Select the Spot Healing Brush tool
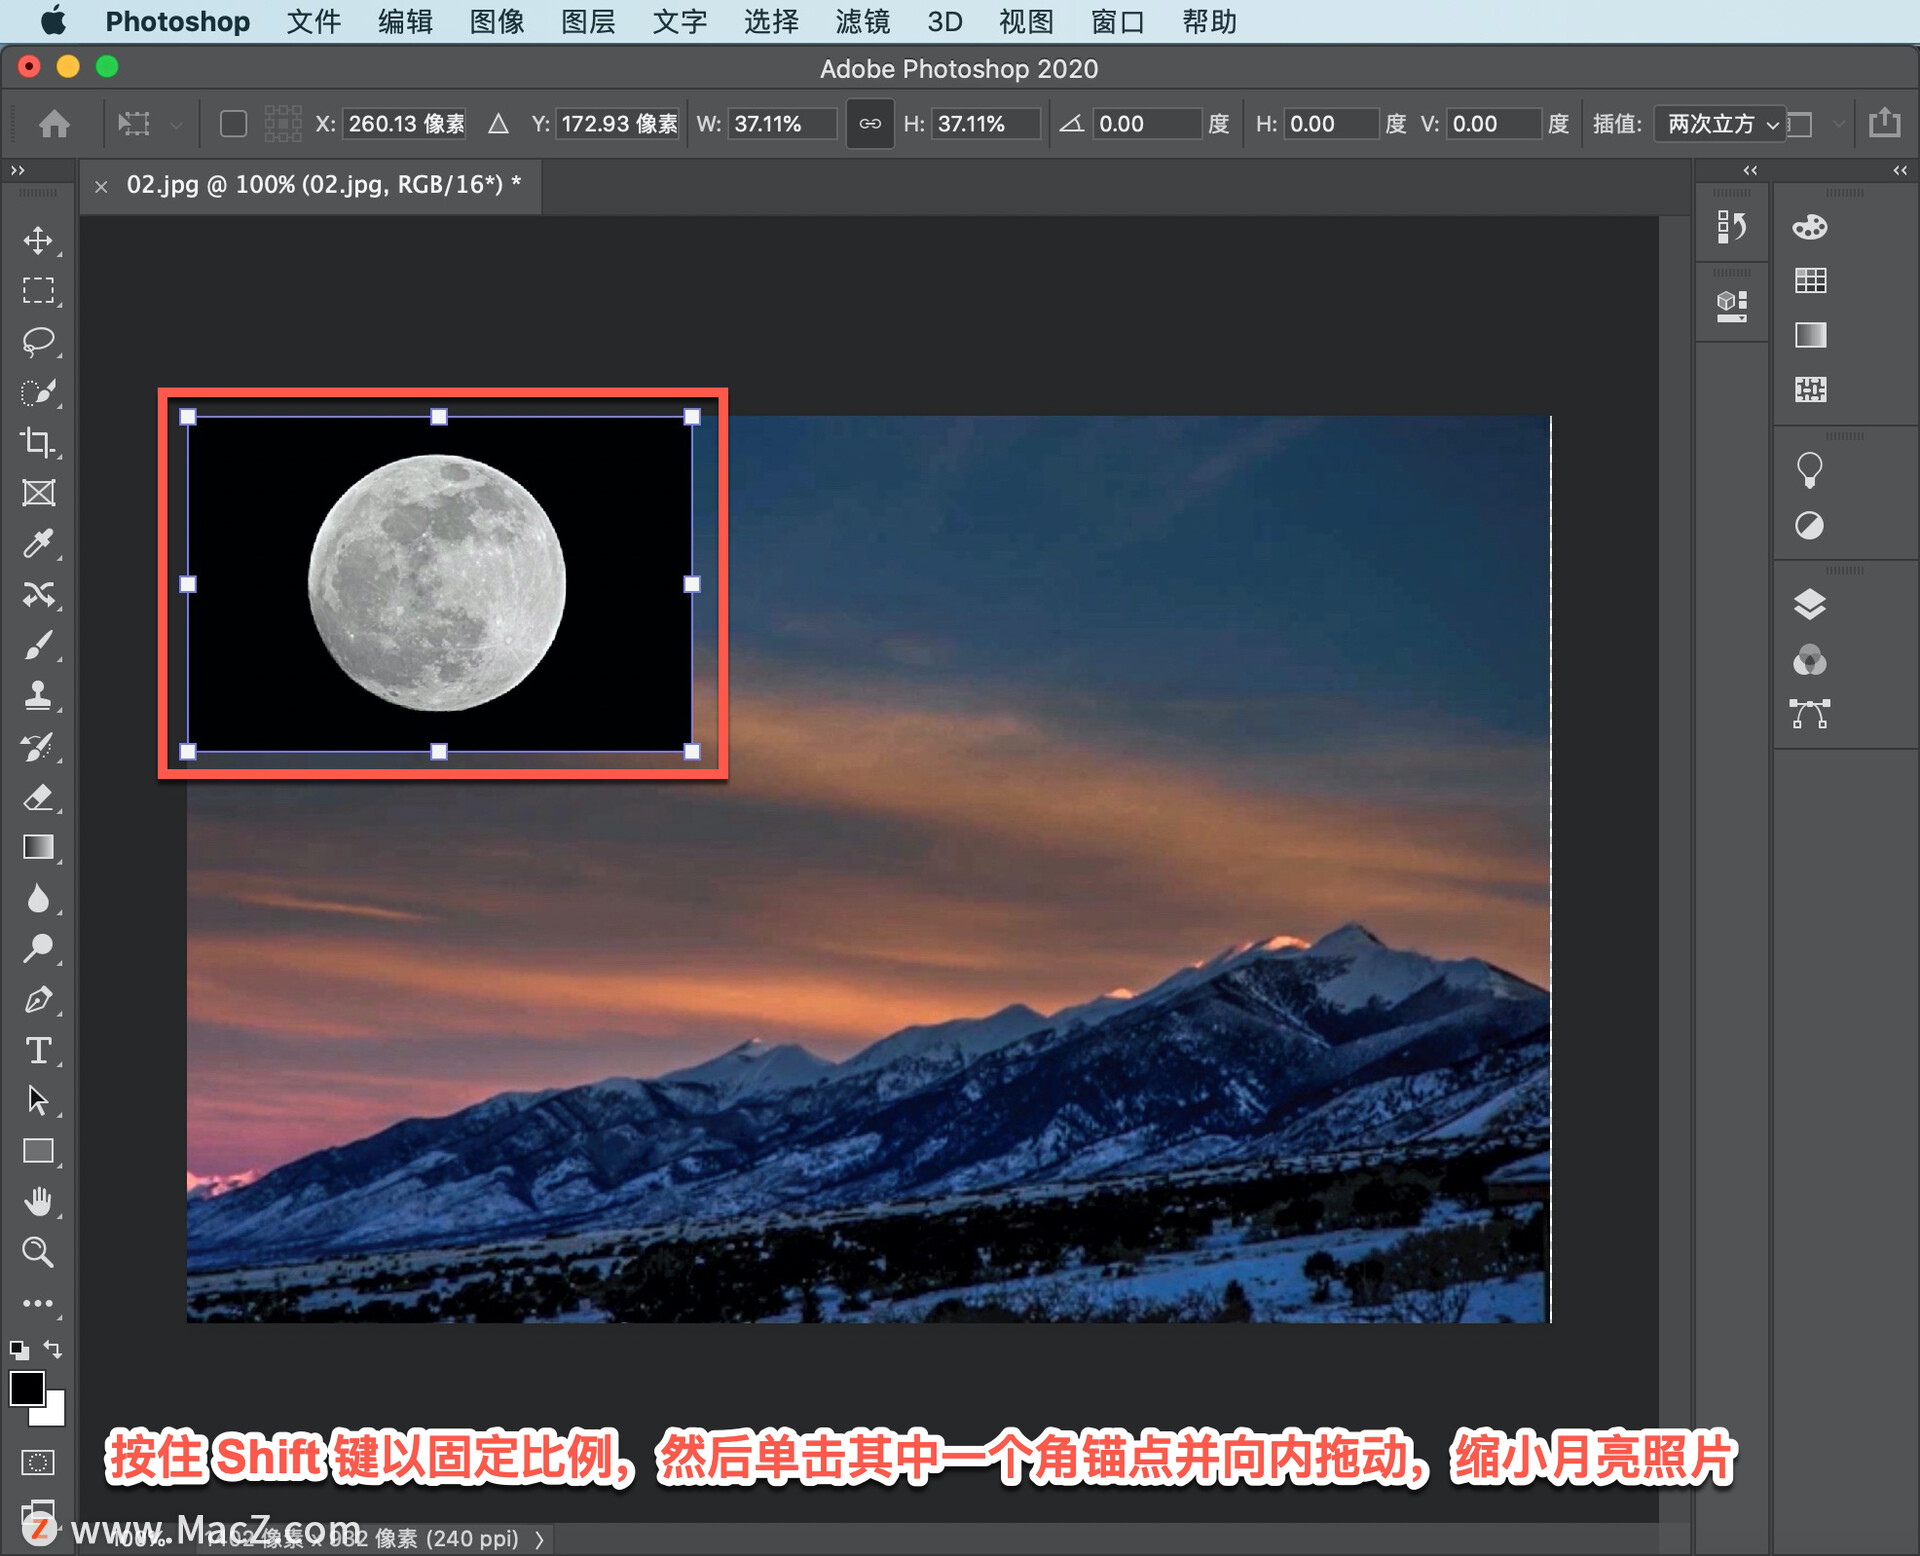 38,595
